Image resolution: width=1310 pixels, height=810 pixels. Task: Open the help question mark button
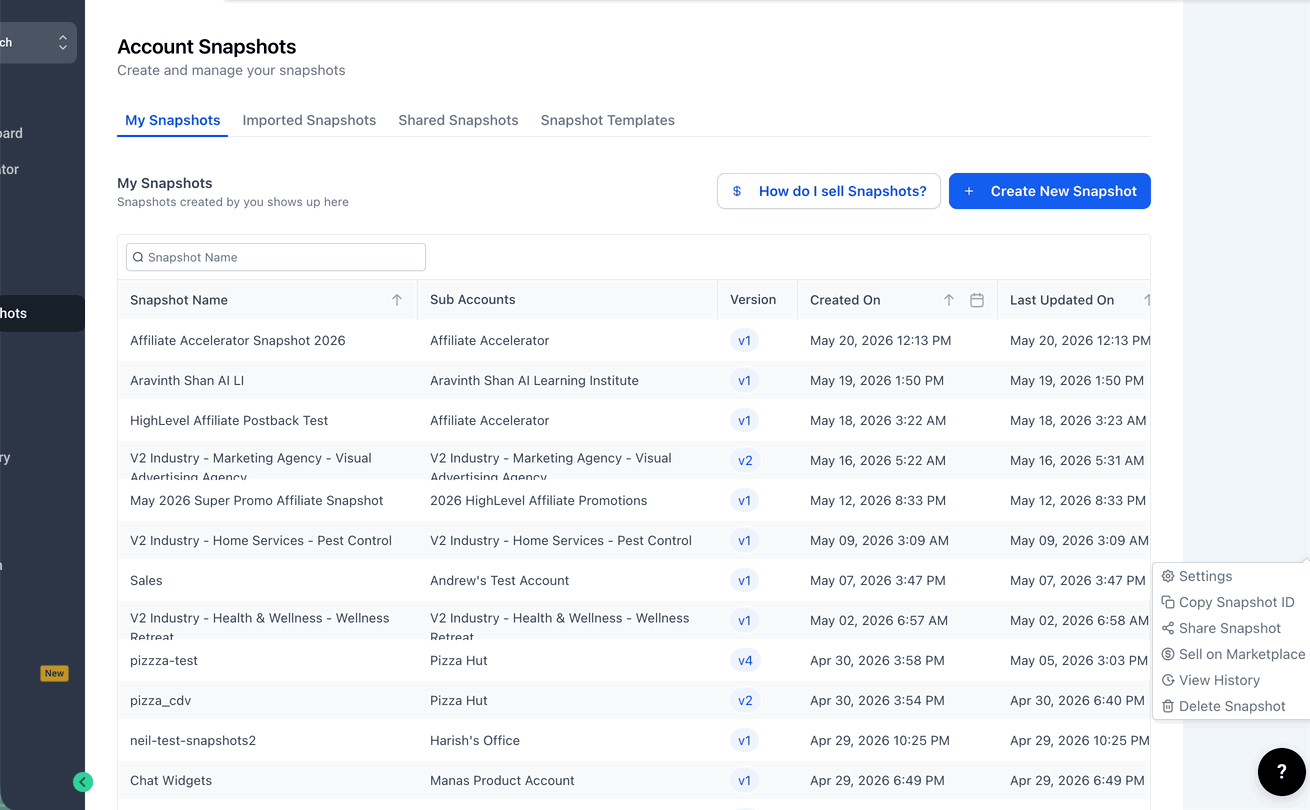[x=1281, y=771]
